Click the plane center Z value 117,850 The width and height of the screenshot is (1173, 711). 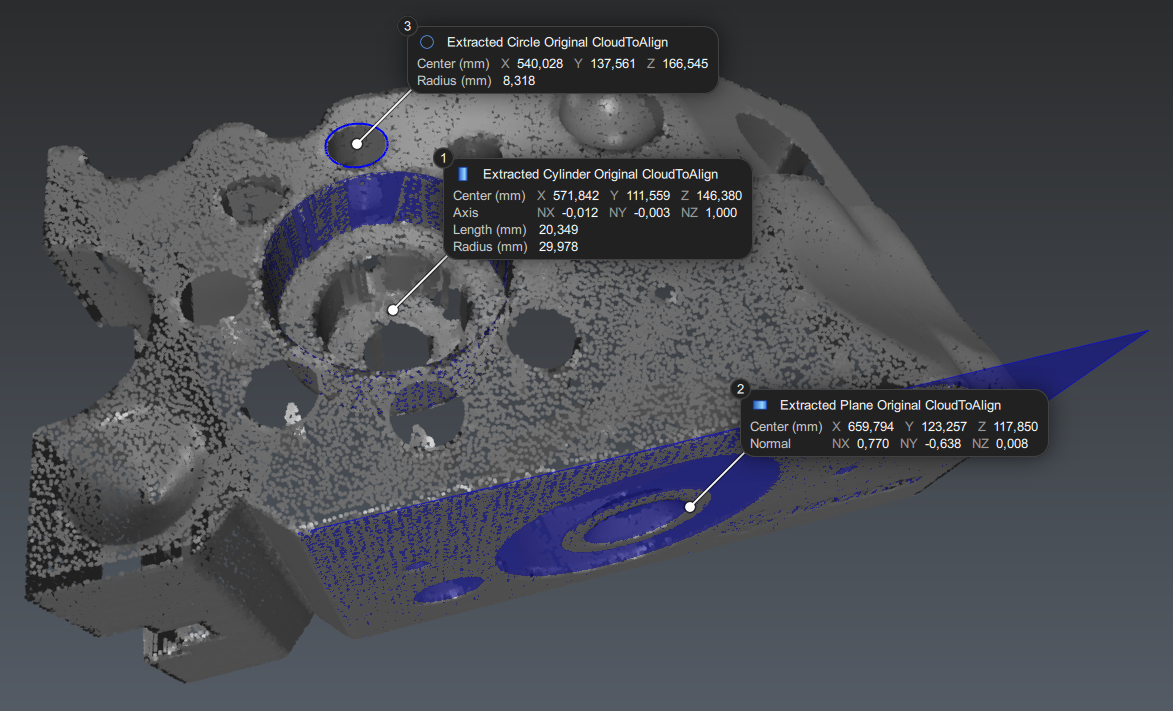click(1016, 427)
